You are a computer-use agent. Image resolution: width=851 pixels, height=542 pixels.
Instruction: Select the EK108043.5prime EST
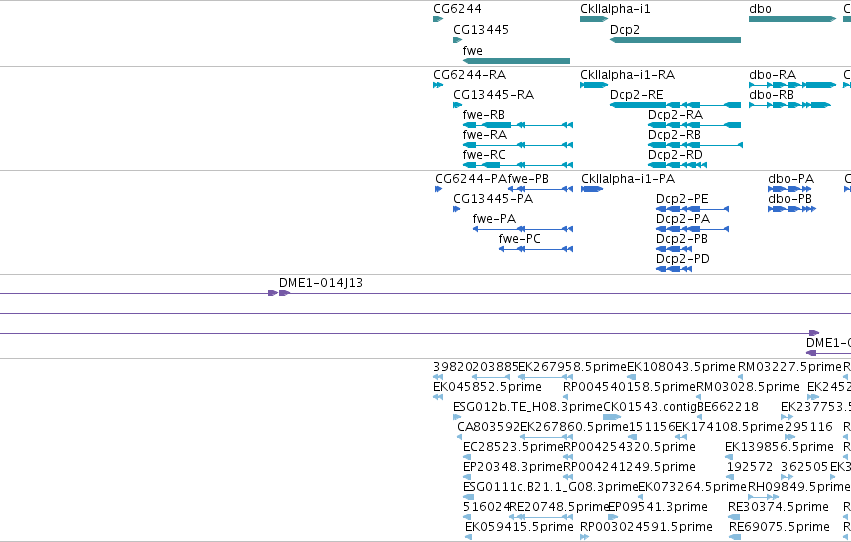[x=633, y=377]
